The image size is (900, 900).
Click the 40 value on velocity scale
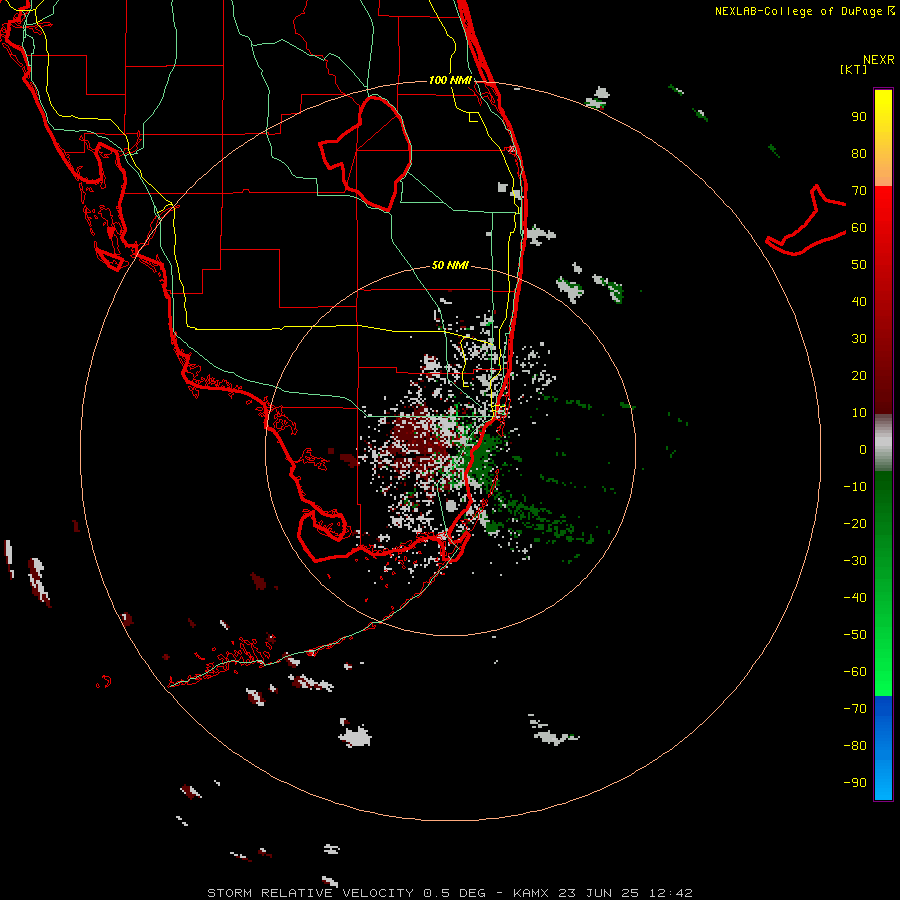point(859,301)
